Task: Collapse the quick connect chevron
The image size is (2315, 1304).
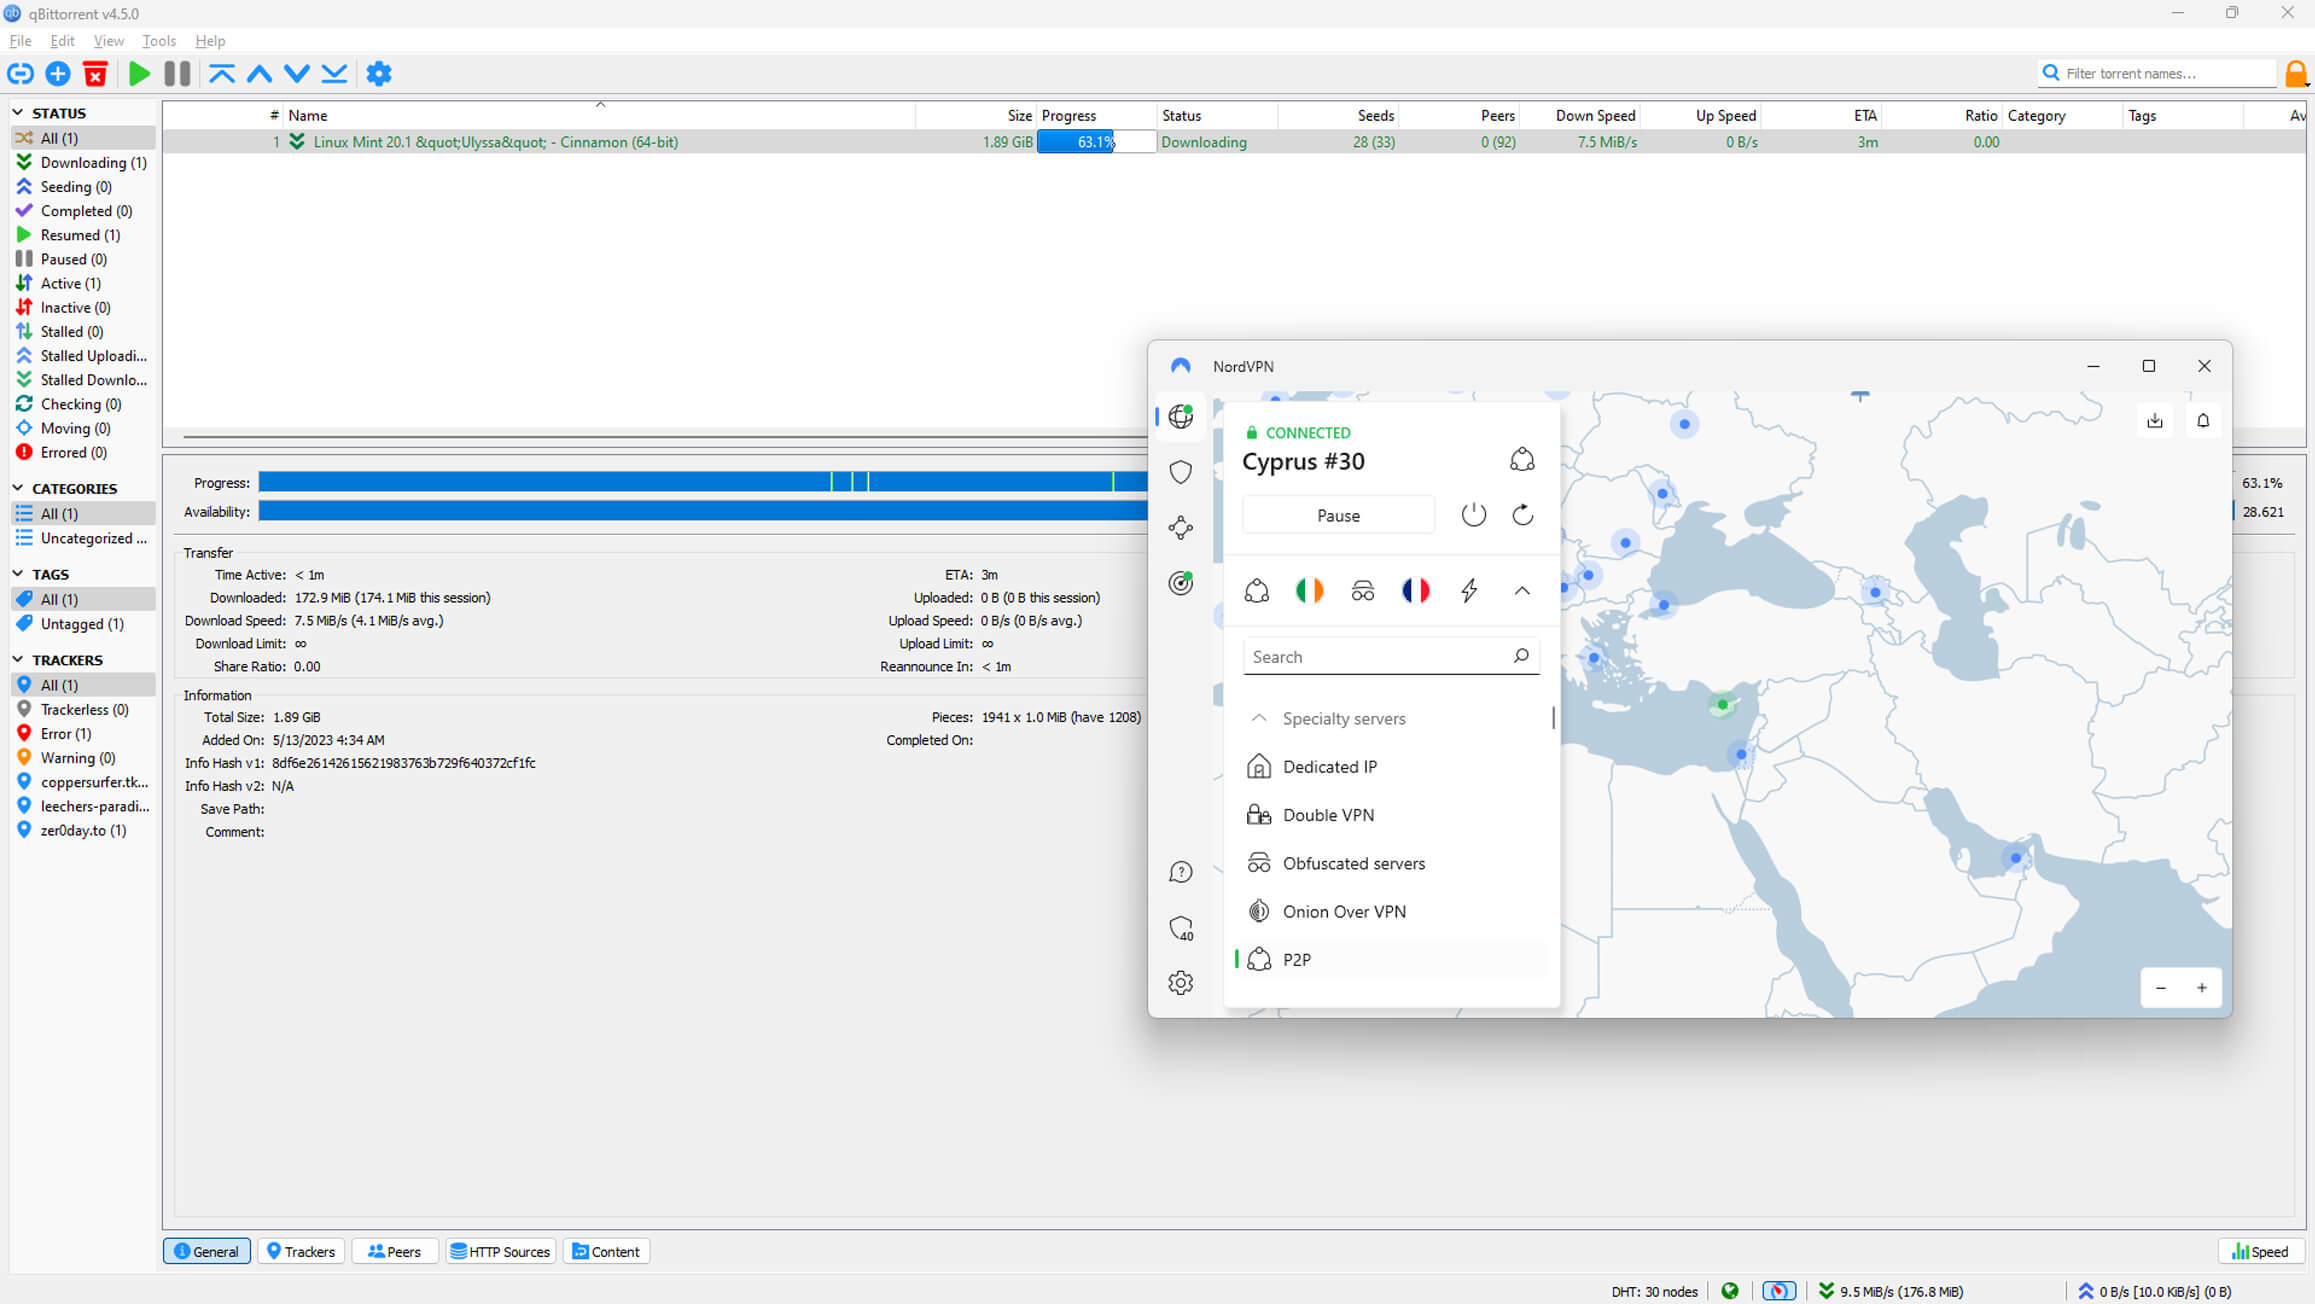Action: point(1522,591)
